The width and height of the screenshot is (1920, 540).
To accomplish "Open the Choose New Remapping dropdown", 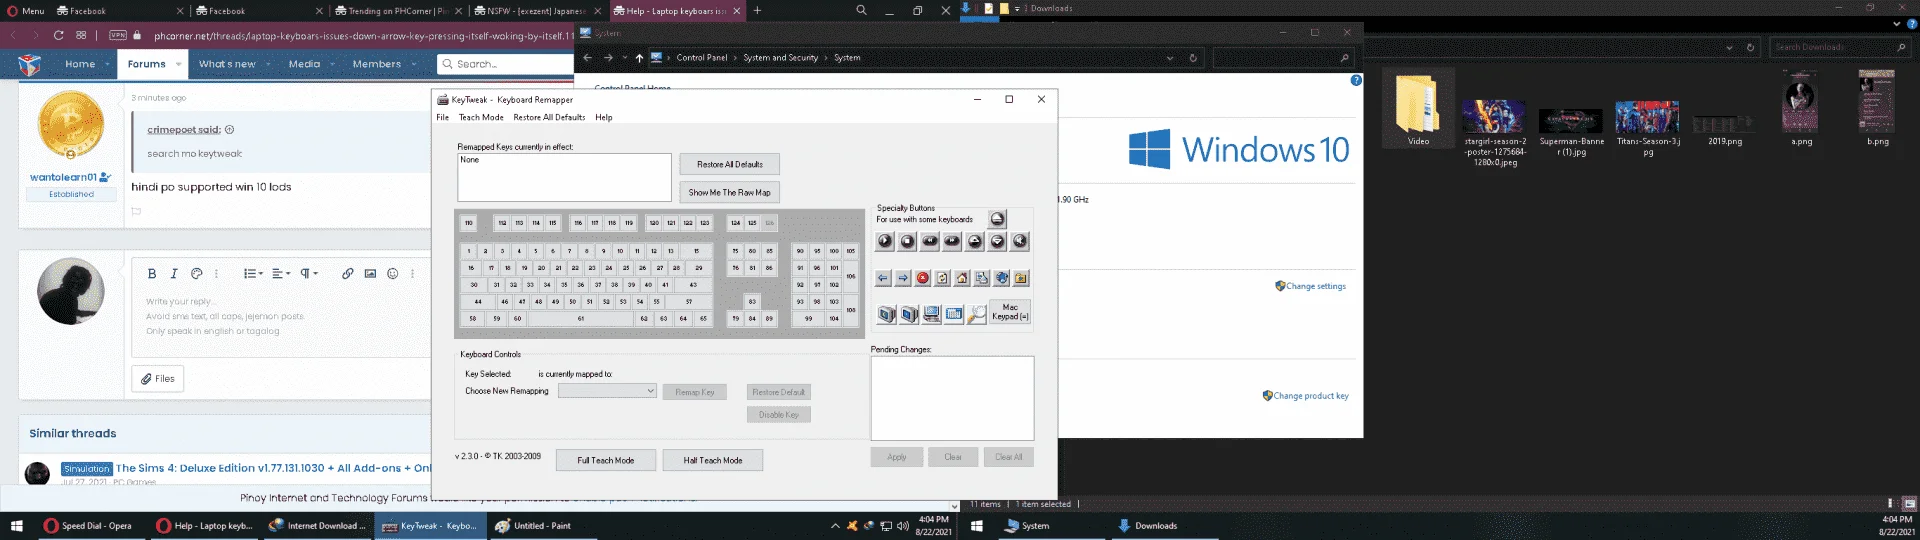I will (607, 391).
